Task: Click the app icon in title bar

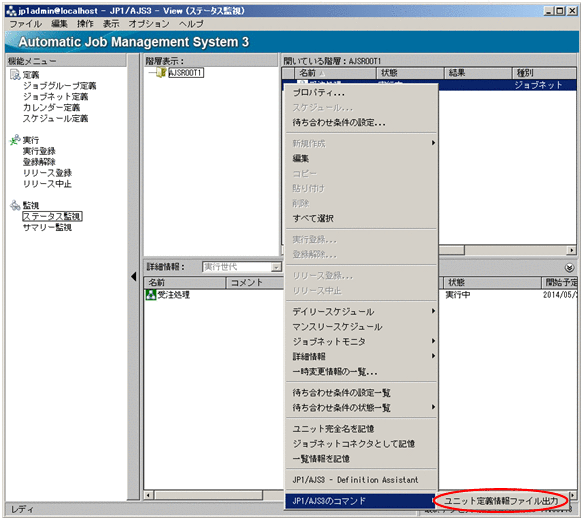Action: click(x=12, y=11)
